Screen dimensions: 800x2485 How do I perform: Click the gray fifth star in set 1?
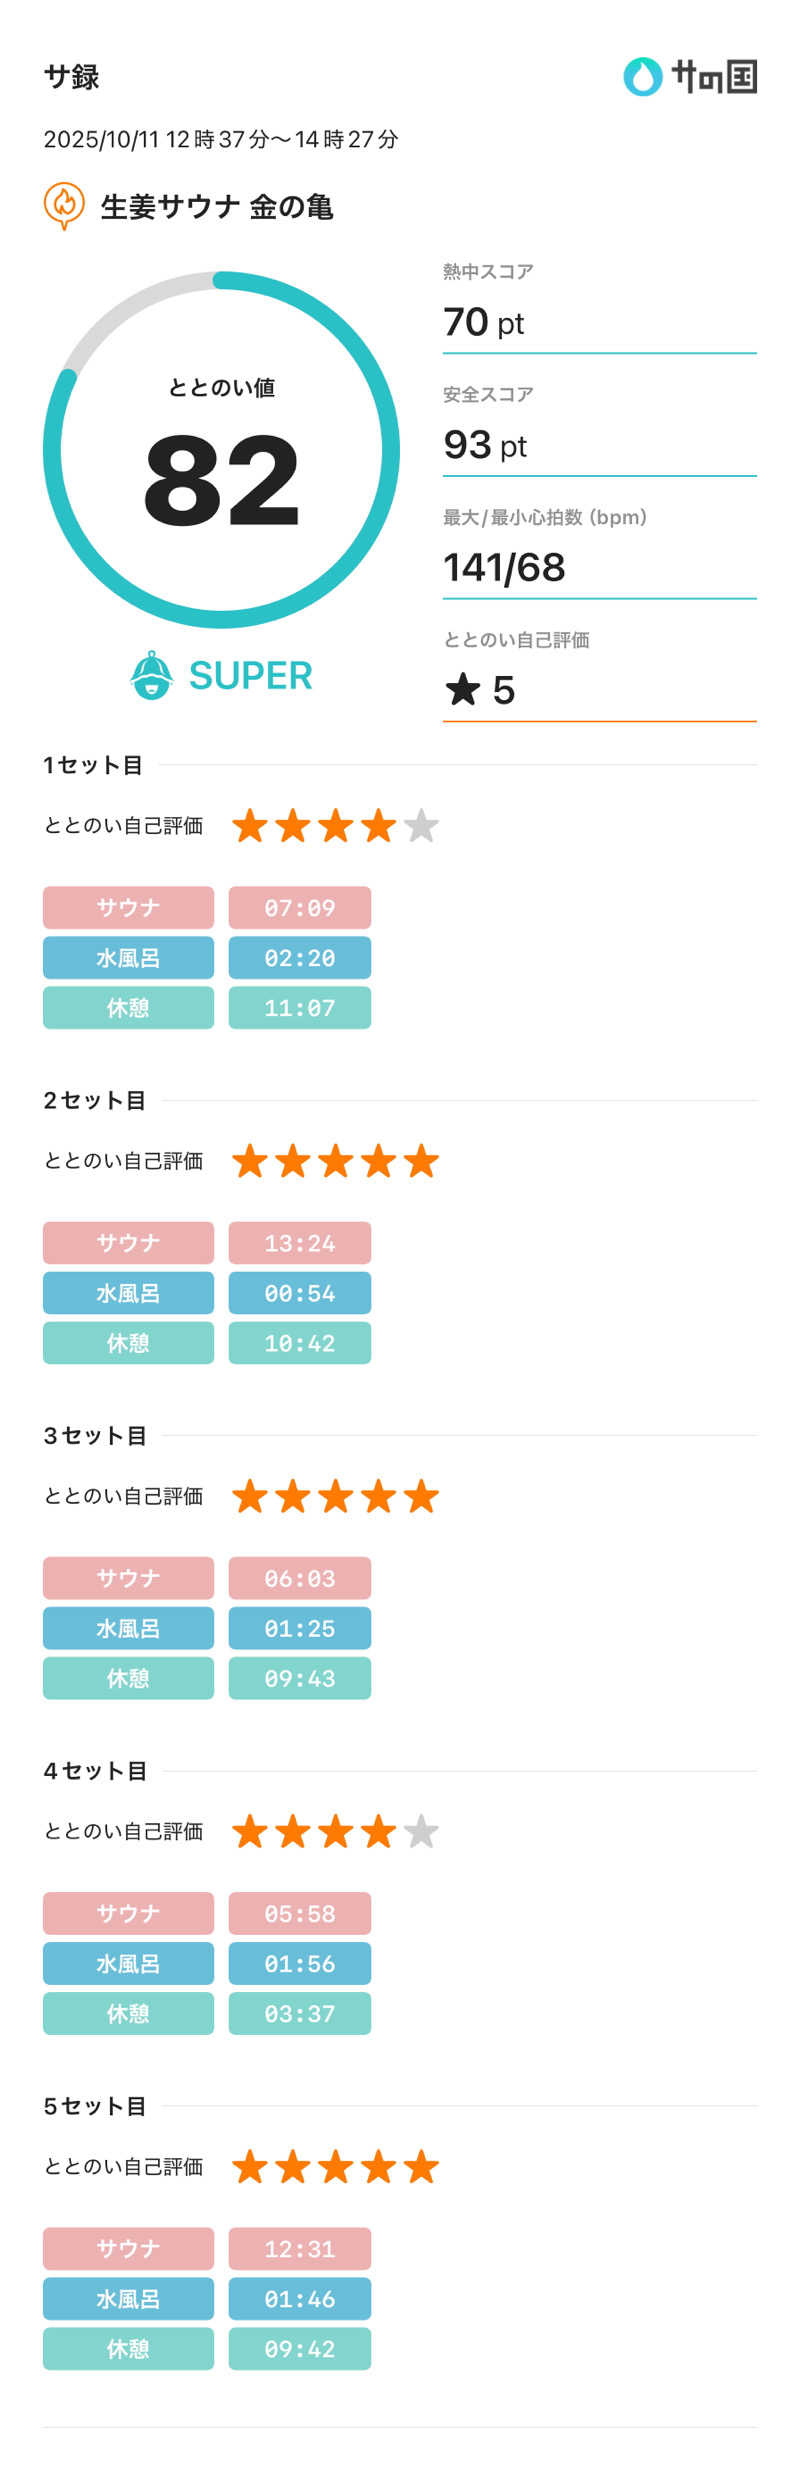point(421,826)
